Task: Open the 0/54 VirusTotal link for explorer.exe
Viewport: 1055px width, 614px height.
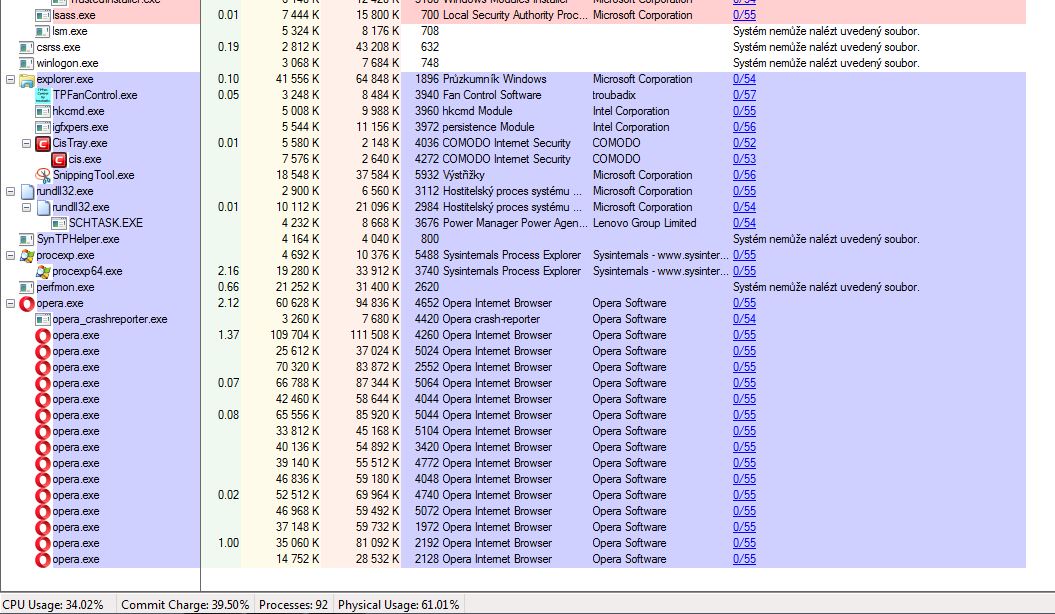Action: [x=744, y=79]
